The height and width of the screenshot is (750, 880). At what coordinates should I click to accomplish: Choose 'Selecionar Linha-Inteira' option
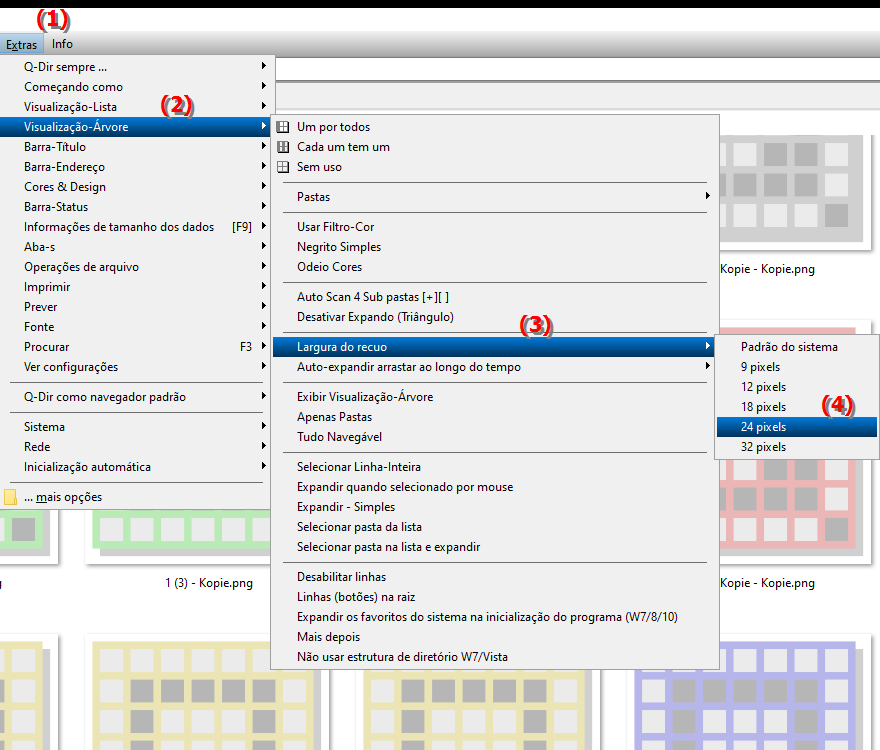tap(358, 467)
